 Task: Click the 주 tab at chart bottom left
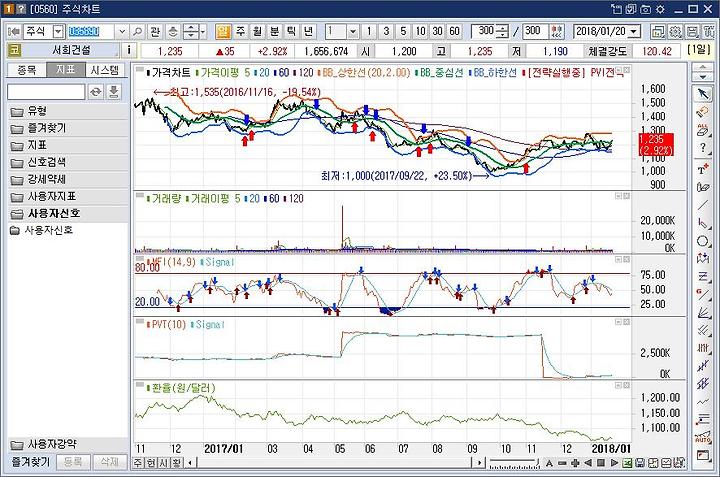(x=139, y=463)
